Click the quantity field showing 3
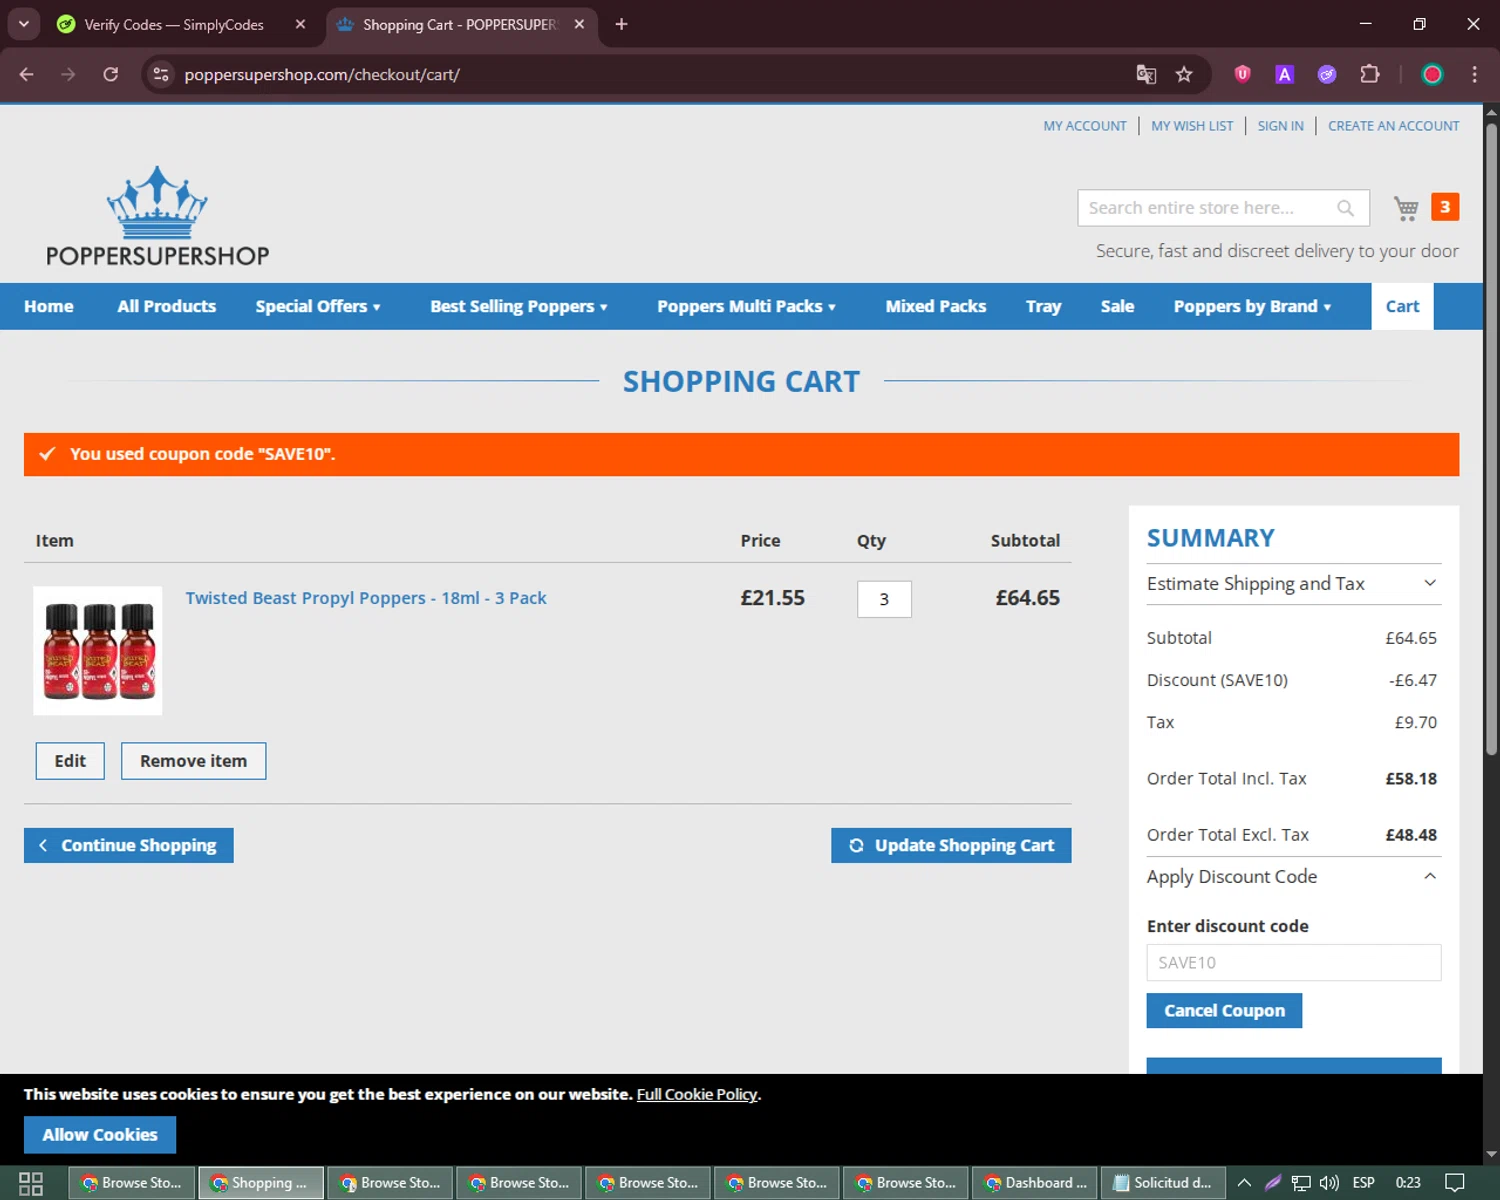 (884, 599)
